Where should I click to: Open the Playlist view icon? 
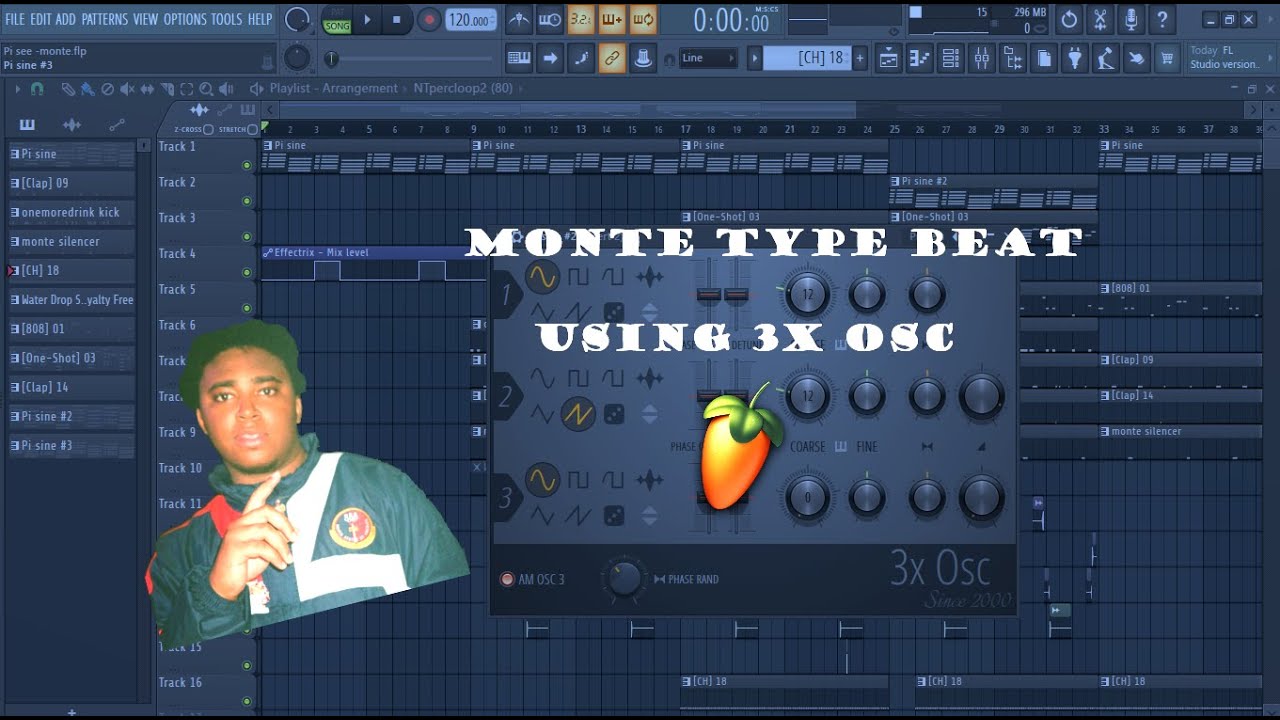[889, 59]
